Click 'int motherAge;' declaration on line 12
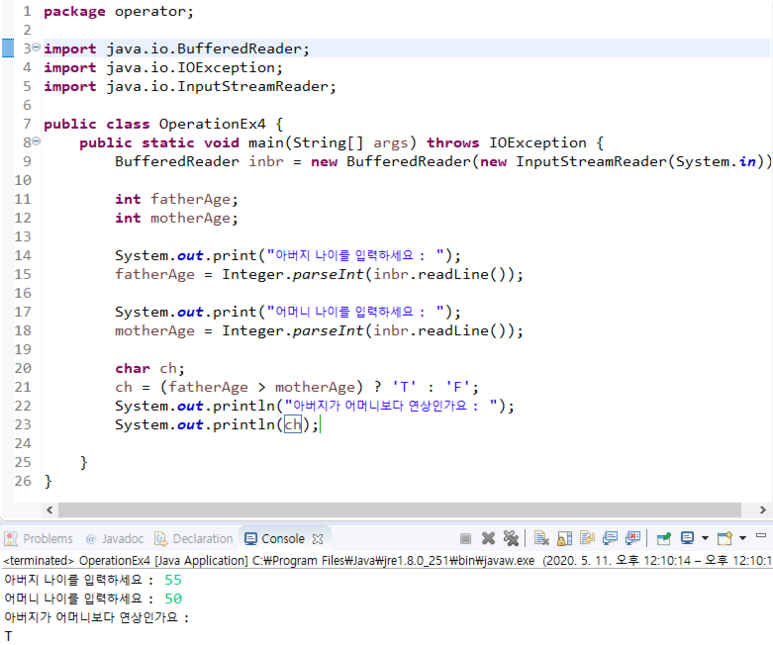This screenshot has height=645, width=773. (176, 218)
